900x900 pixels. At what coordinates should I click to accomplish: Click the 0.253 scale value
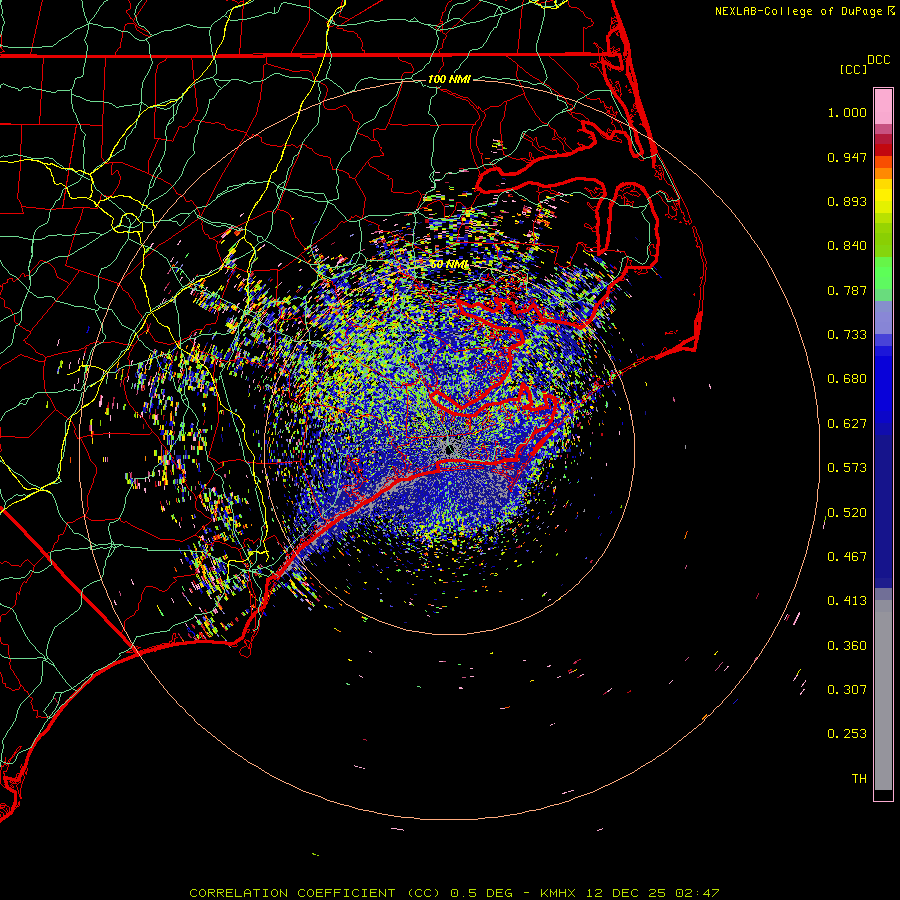(847, 734)
